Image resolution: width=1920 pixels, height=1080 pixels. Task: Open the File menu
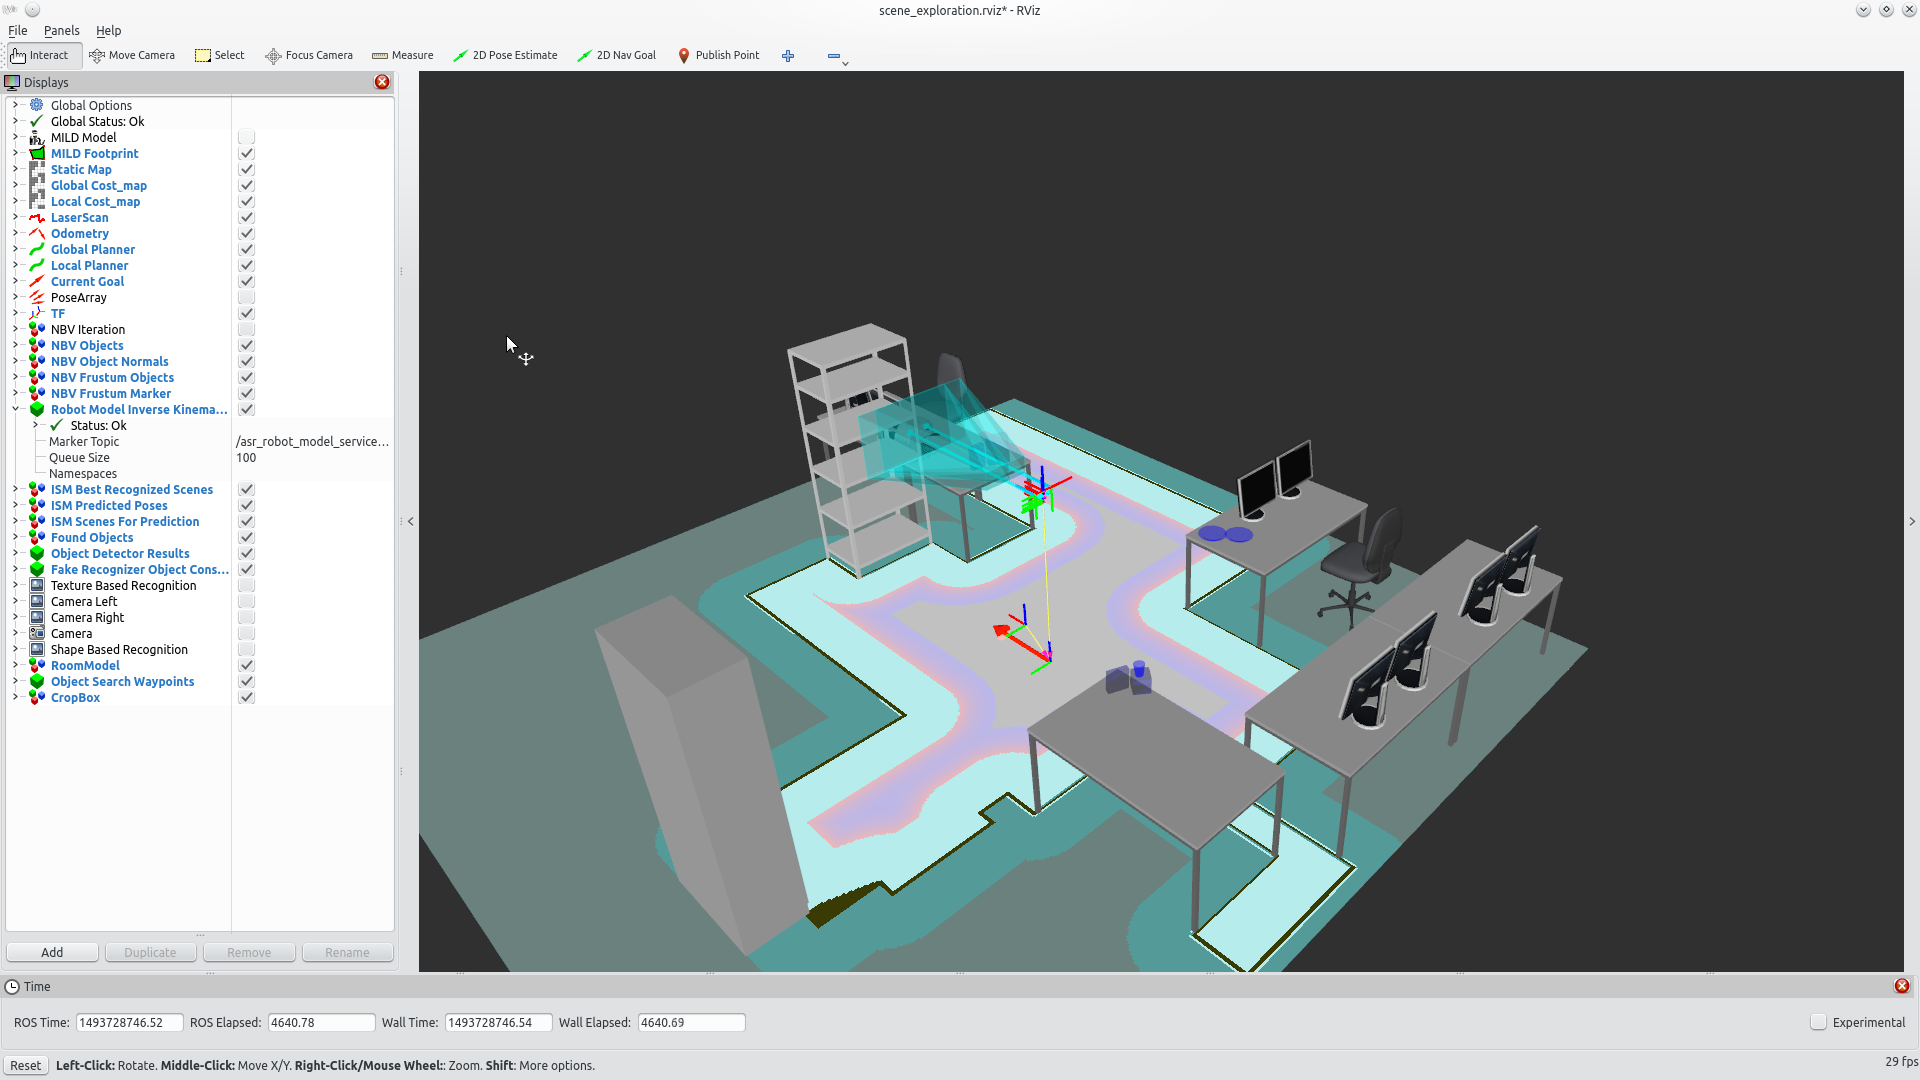click(18, 29)
